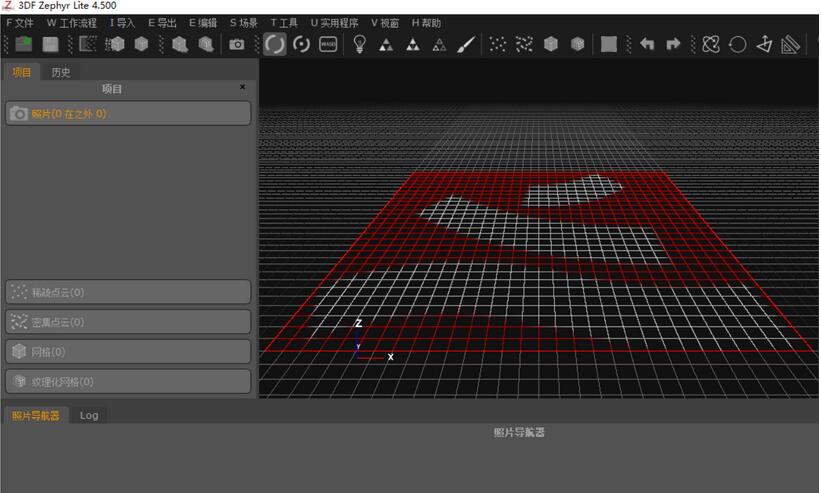The height and width of the screenshot is (493, 821).
Task: Open the 工作流程 (Workflow) menu
Action: [72, 22]
